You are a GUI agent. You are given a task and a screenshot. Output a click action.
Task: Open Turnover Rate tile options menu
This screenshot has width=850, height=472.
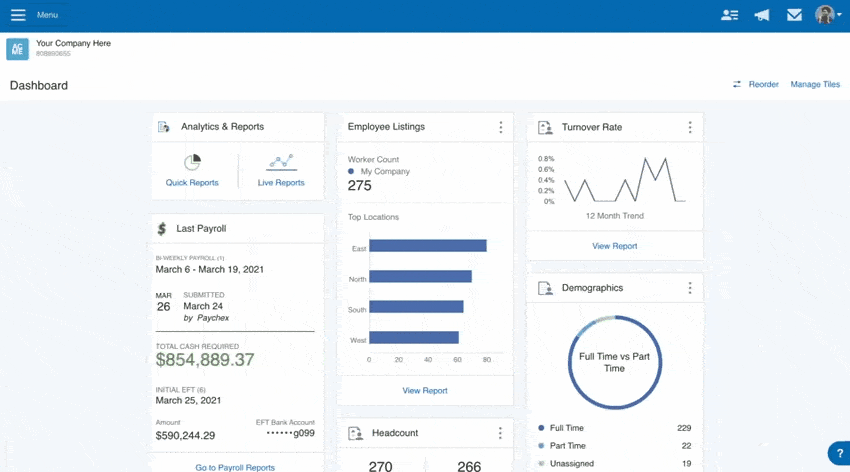point(690,128)
